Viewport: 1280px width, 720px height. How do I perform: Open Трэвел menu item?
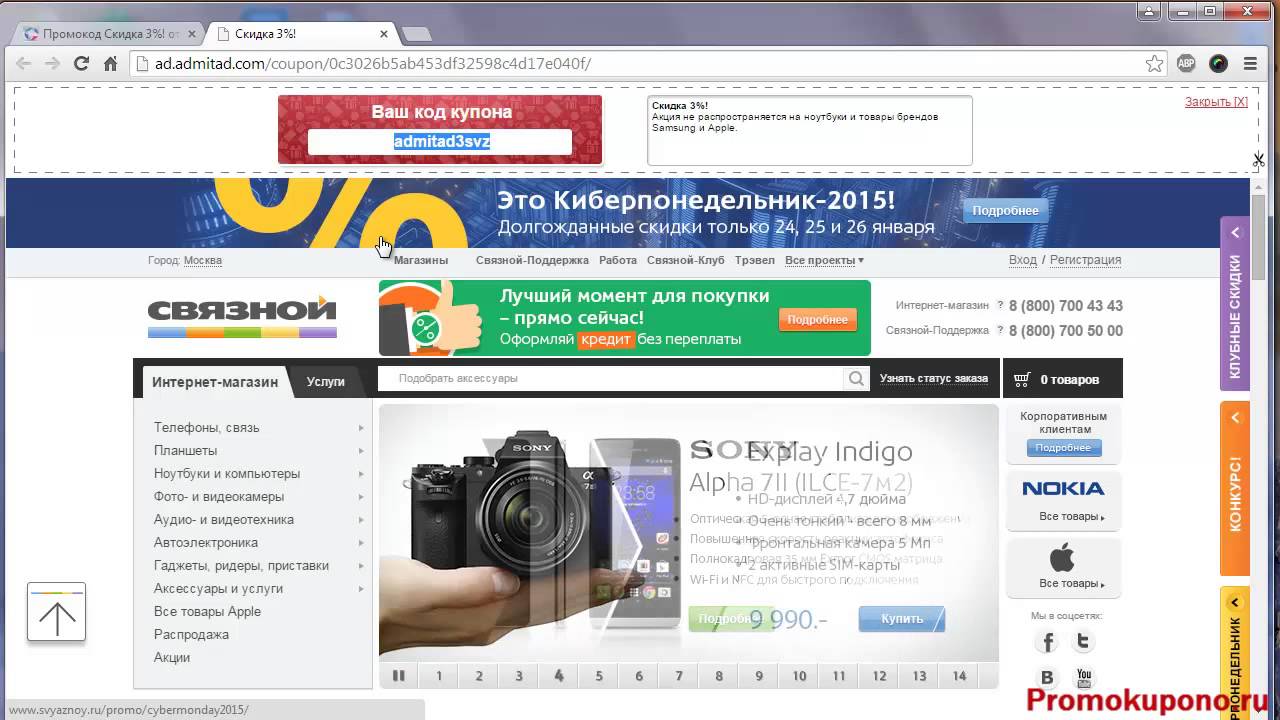pyautogui.click(x=754, y=260)
